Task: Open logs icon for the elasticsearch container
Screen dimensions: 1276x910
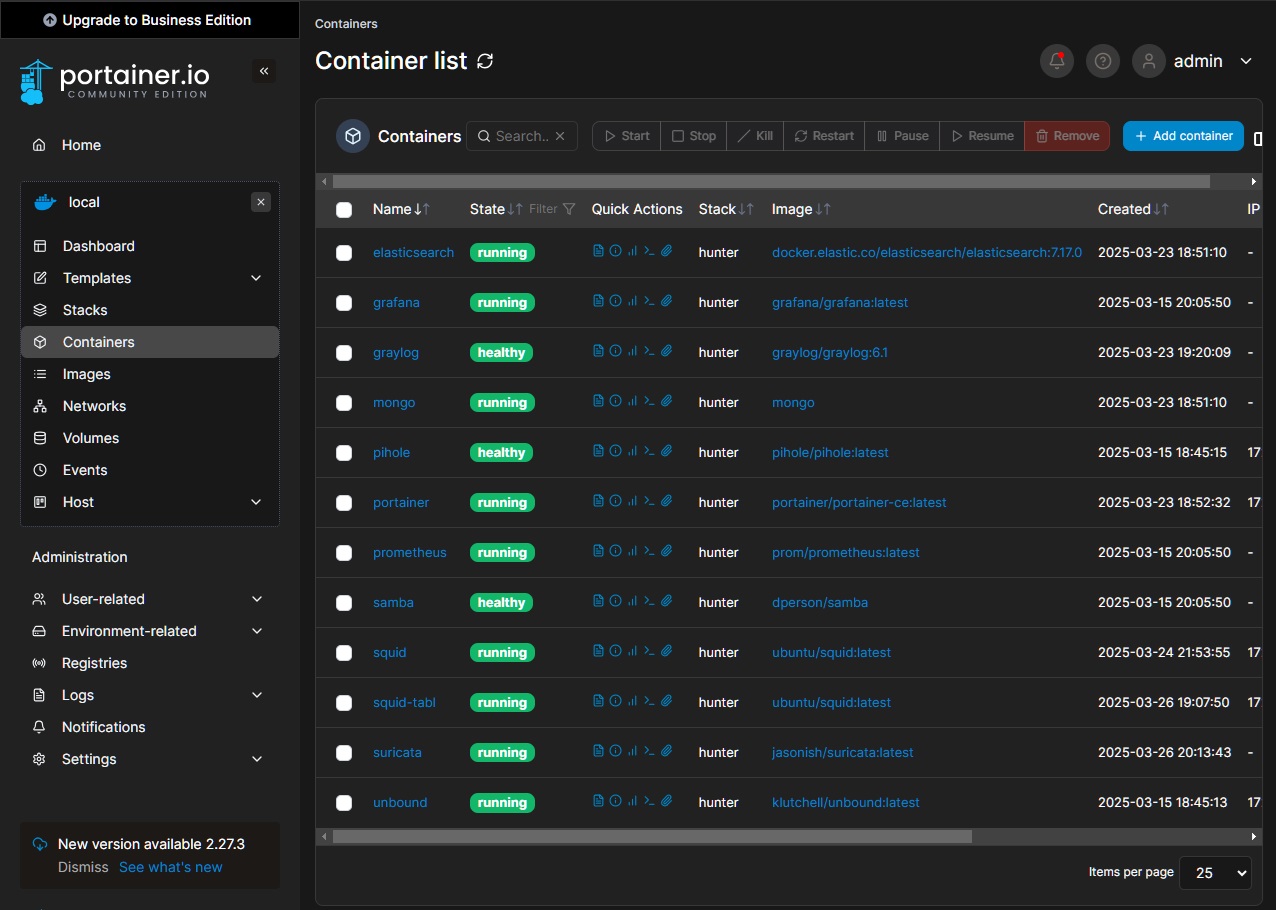Action: (x=598, y=251)
